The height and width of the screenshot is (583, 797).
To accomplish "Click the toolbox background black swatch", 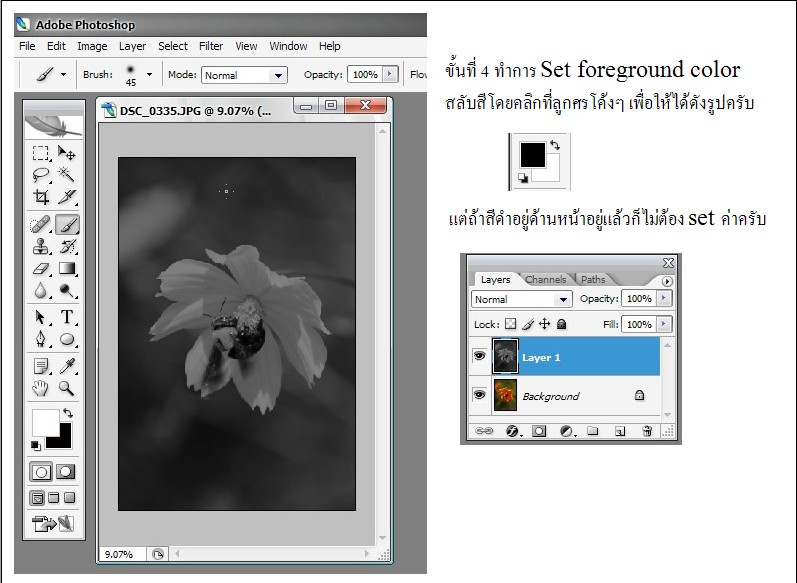I will [64, 440].
